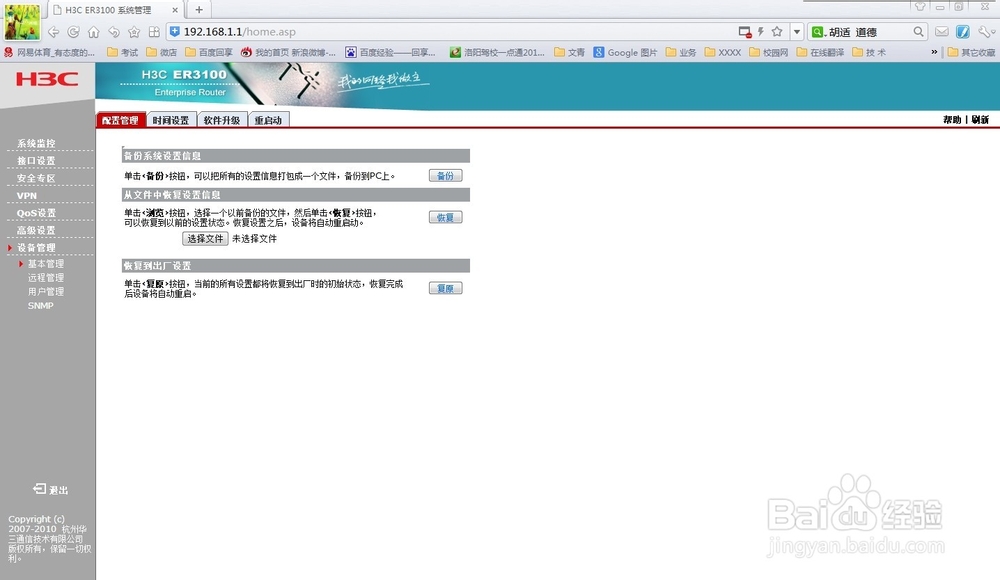Switch to the 软件升级 tab

222,120
